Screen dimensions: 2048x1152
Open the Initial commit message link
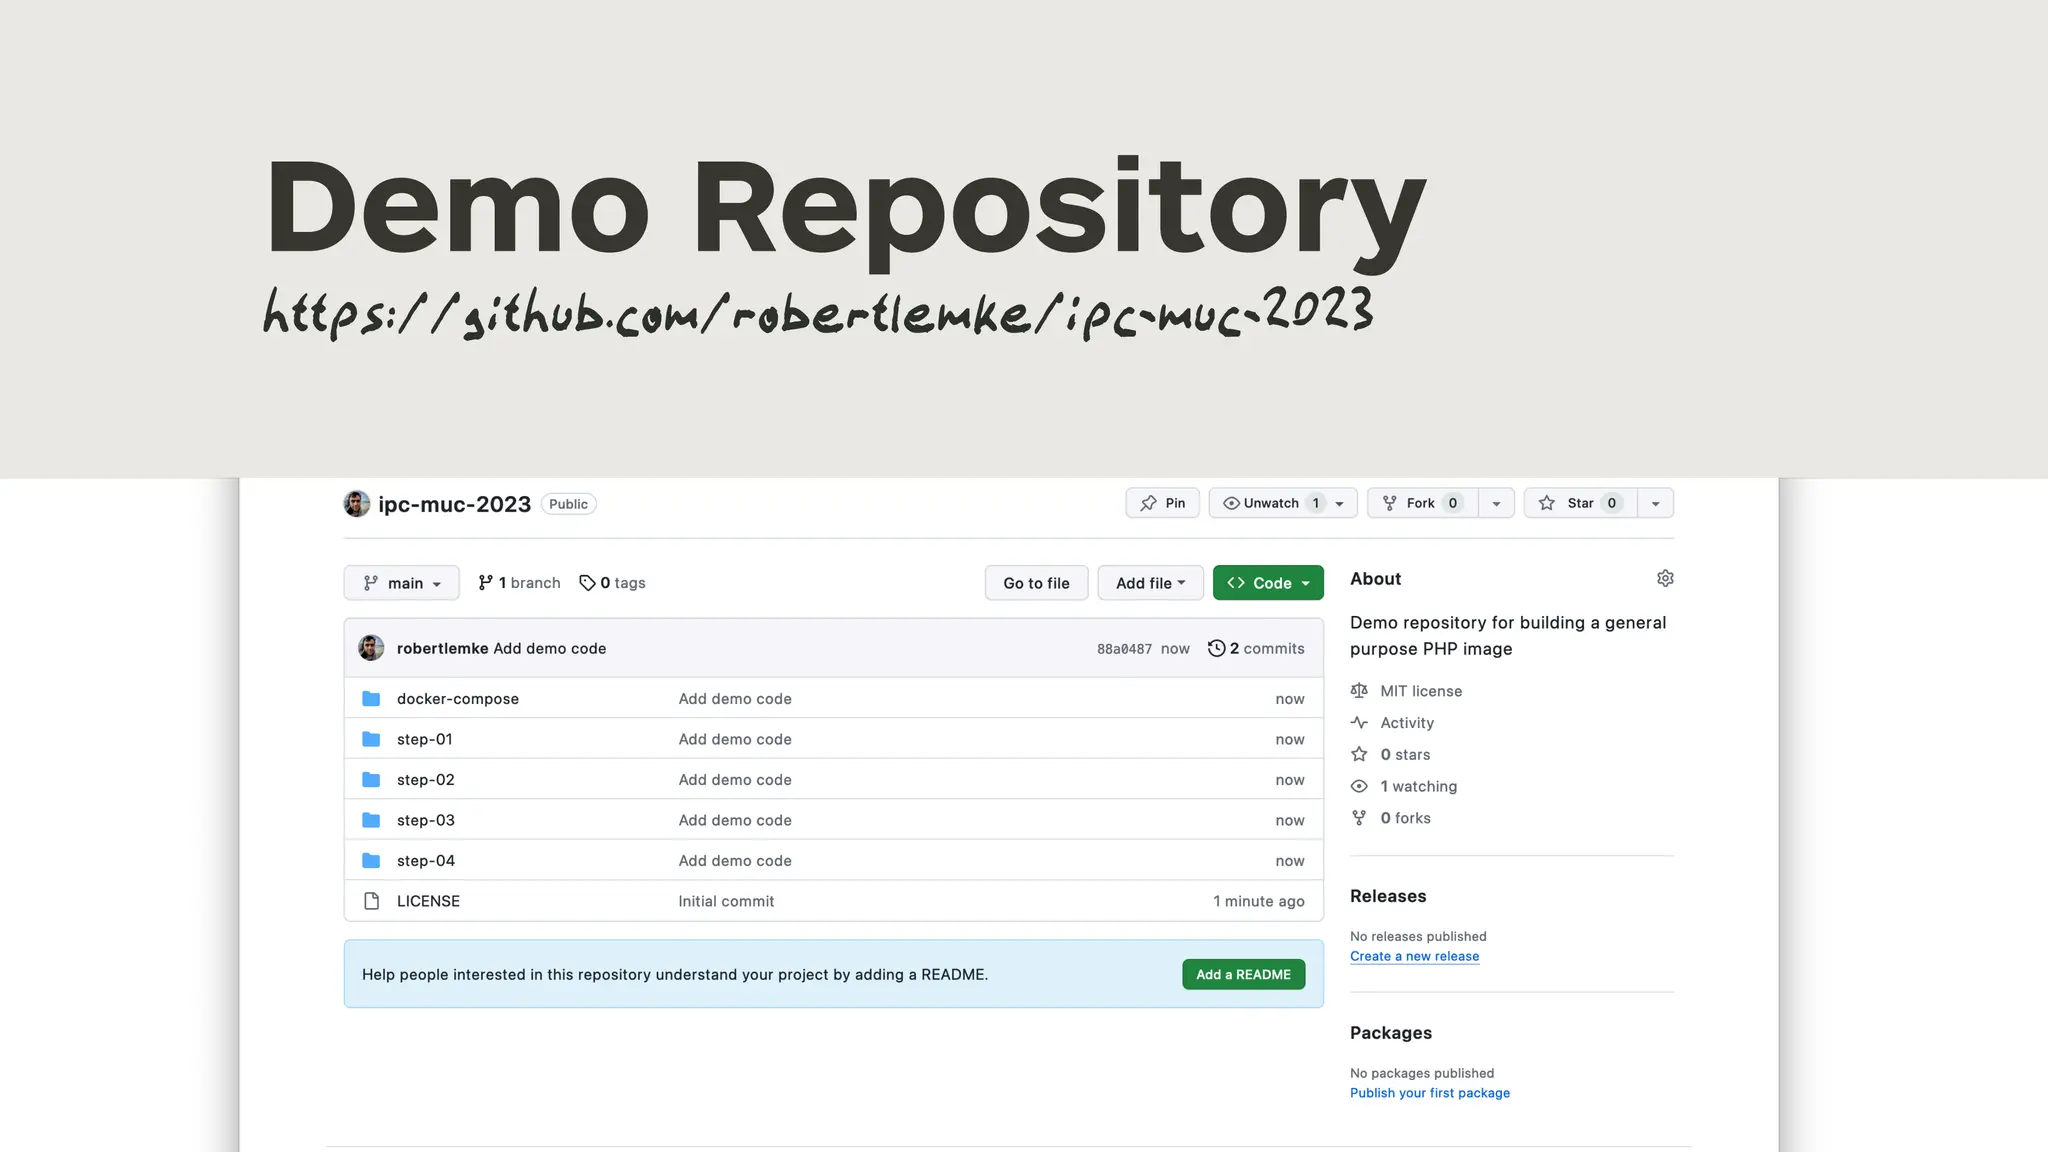tap(726, 901)
